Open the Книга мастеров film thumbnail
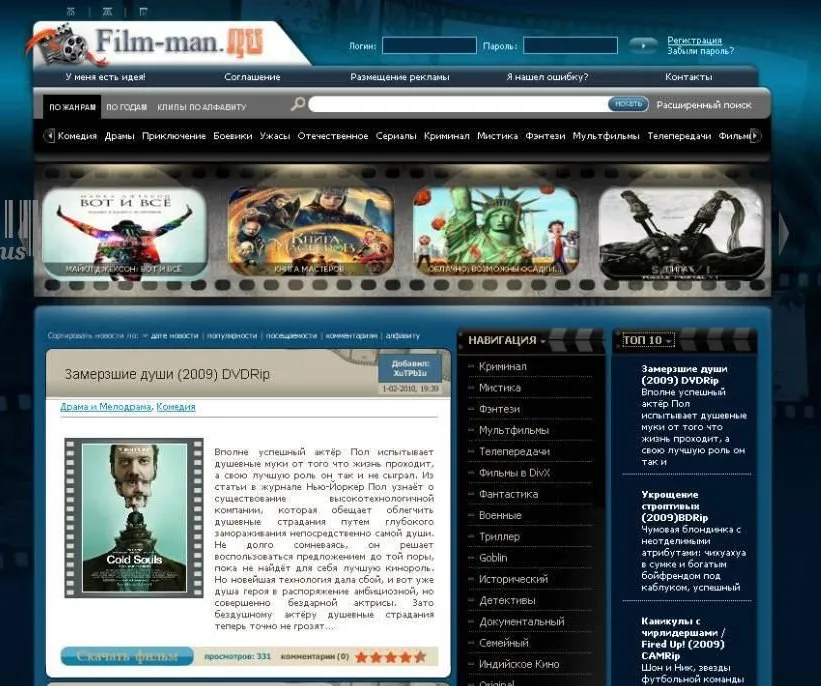 (310, 231)
